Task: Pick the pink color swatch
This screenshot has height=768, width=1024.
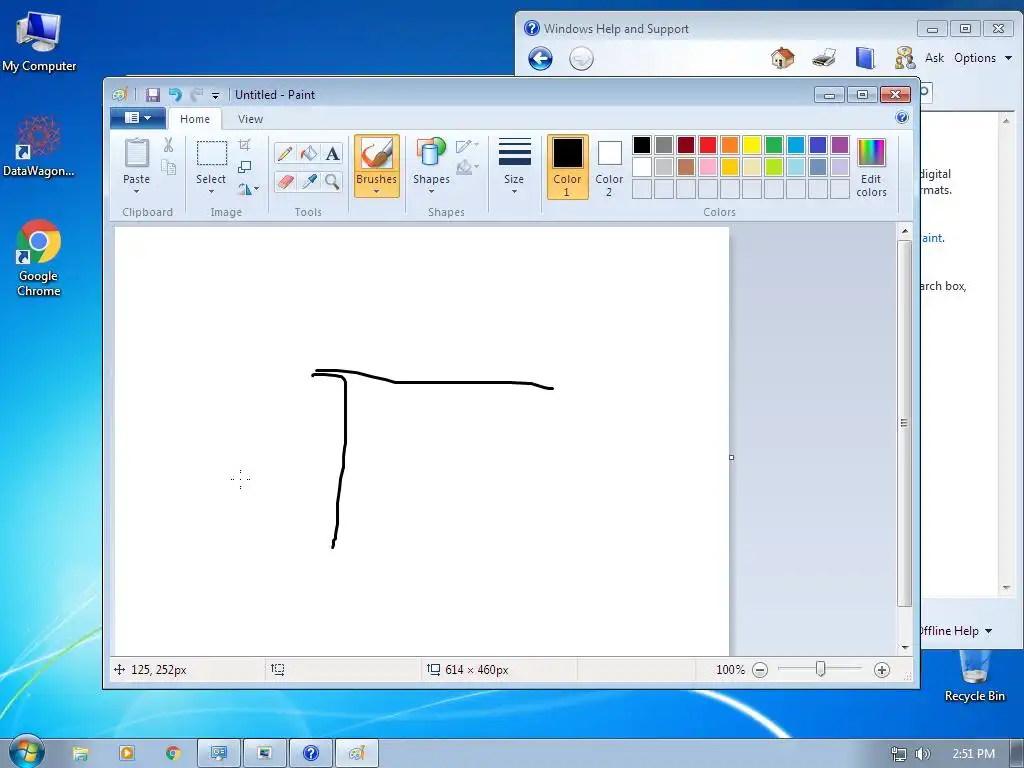Action: click(708, 167)
